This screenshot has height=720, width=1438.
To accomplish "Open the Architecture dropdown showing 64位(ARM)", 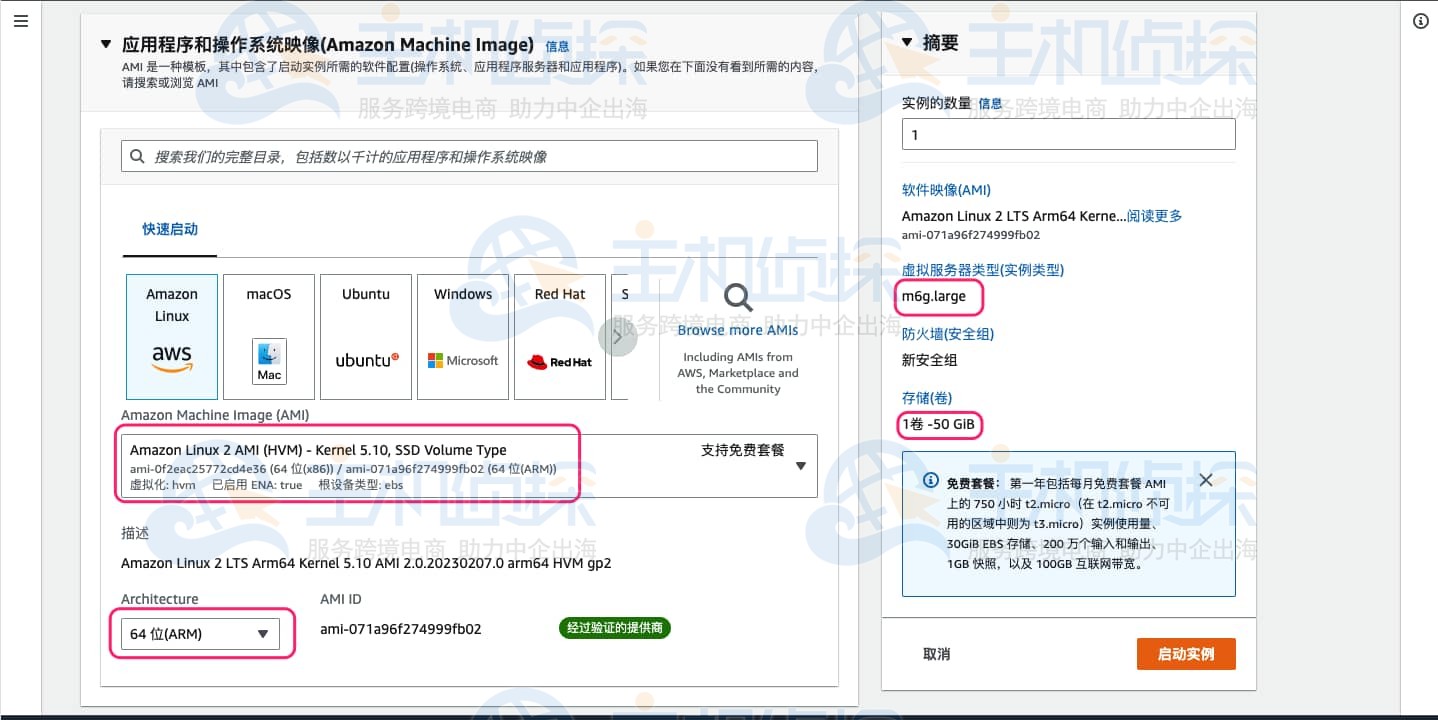I will click(199, 633).
